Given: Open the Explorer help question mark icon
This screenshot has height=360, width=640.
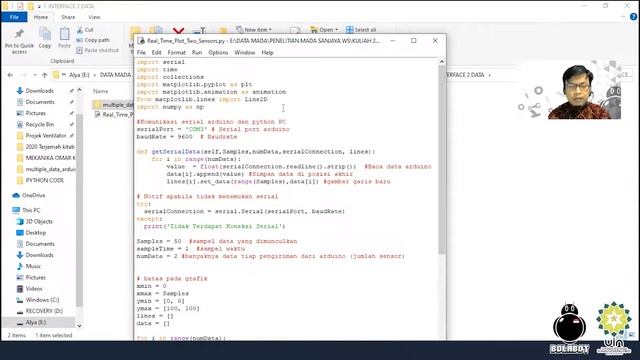Looking at the screenshot, I should [633, 17].
